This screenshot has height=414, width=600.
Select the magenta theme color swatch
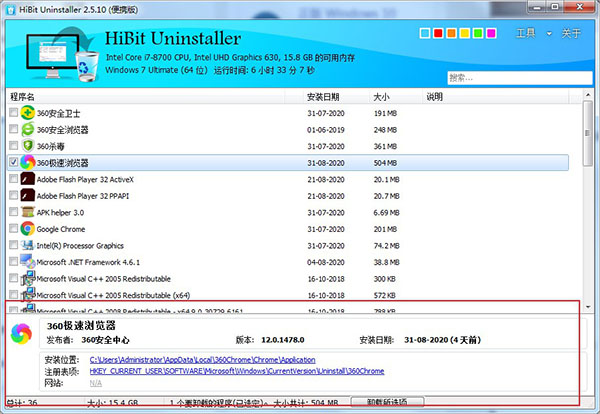tap(491, 33)
